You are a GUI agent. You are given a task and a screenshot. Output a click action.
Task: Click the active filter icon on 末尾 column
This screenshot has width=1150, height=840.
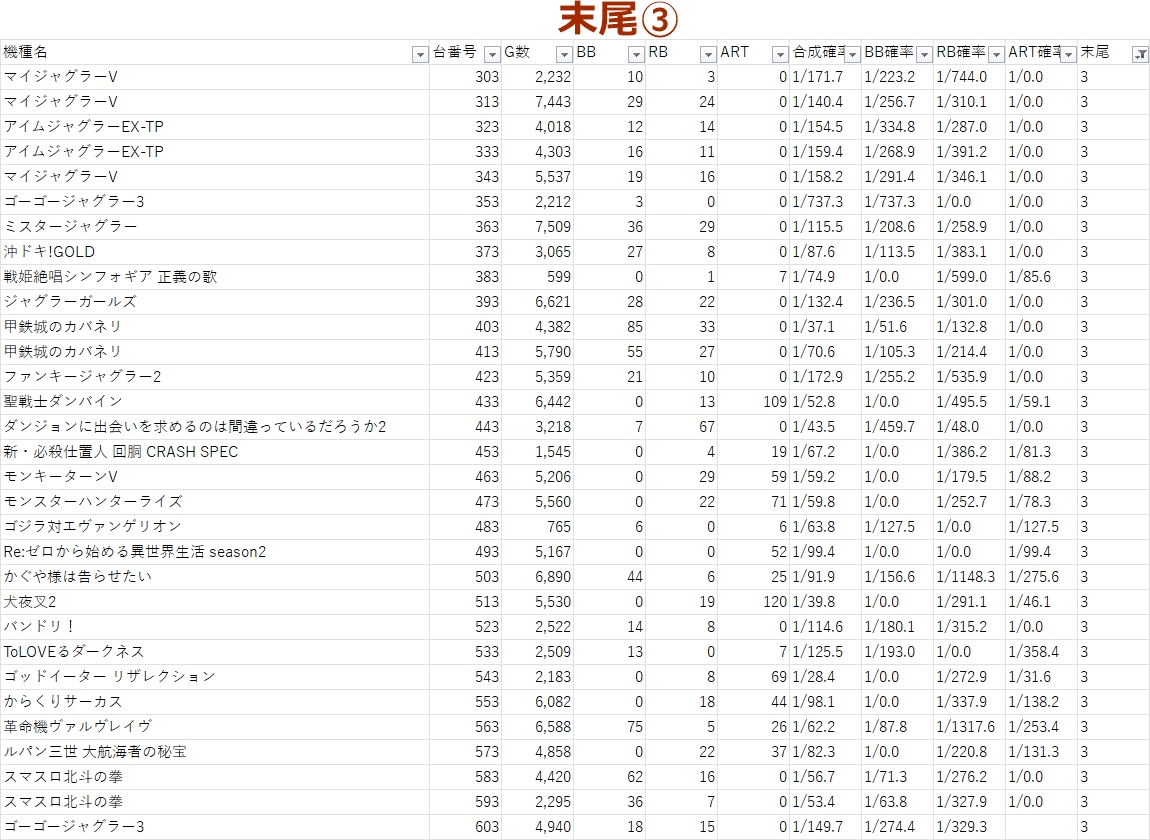coord(1140,54)
